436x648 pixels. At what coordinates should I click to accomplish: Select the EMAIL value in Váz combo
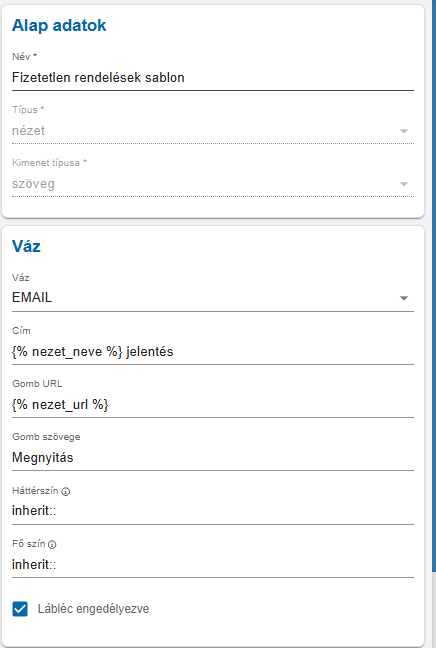(x=32, y=298)
